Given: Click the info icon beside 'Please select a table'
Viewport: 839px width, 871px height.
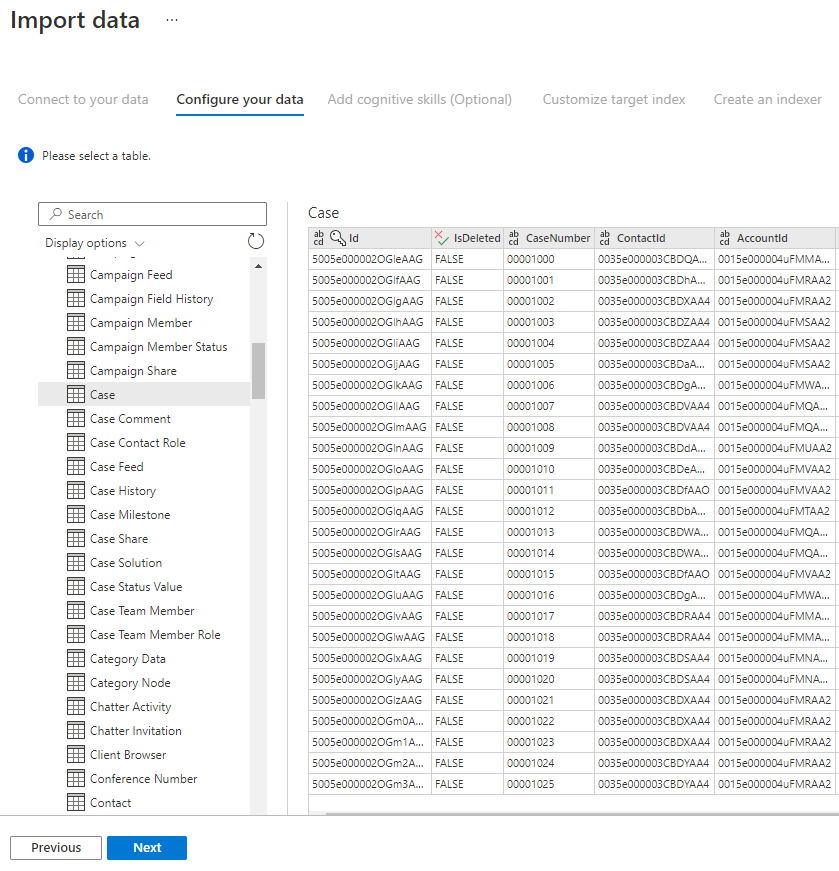Looking at the screenshot, I should point(26,155).
